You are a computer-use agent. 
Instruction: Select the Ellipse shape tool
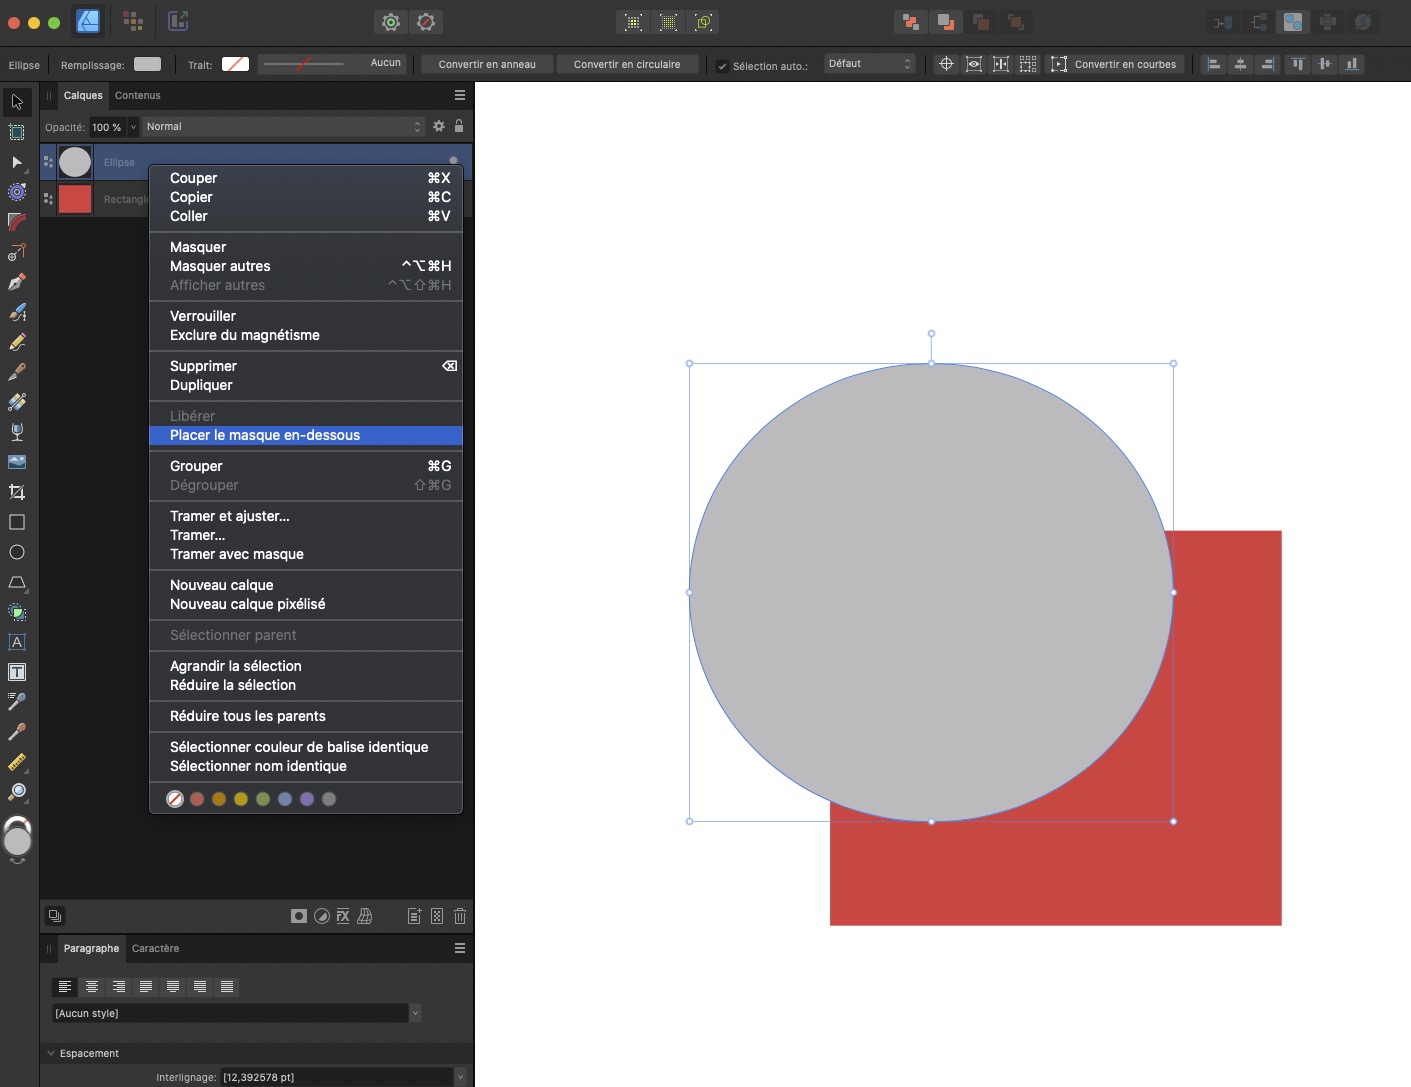[x=17, y=552]
